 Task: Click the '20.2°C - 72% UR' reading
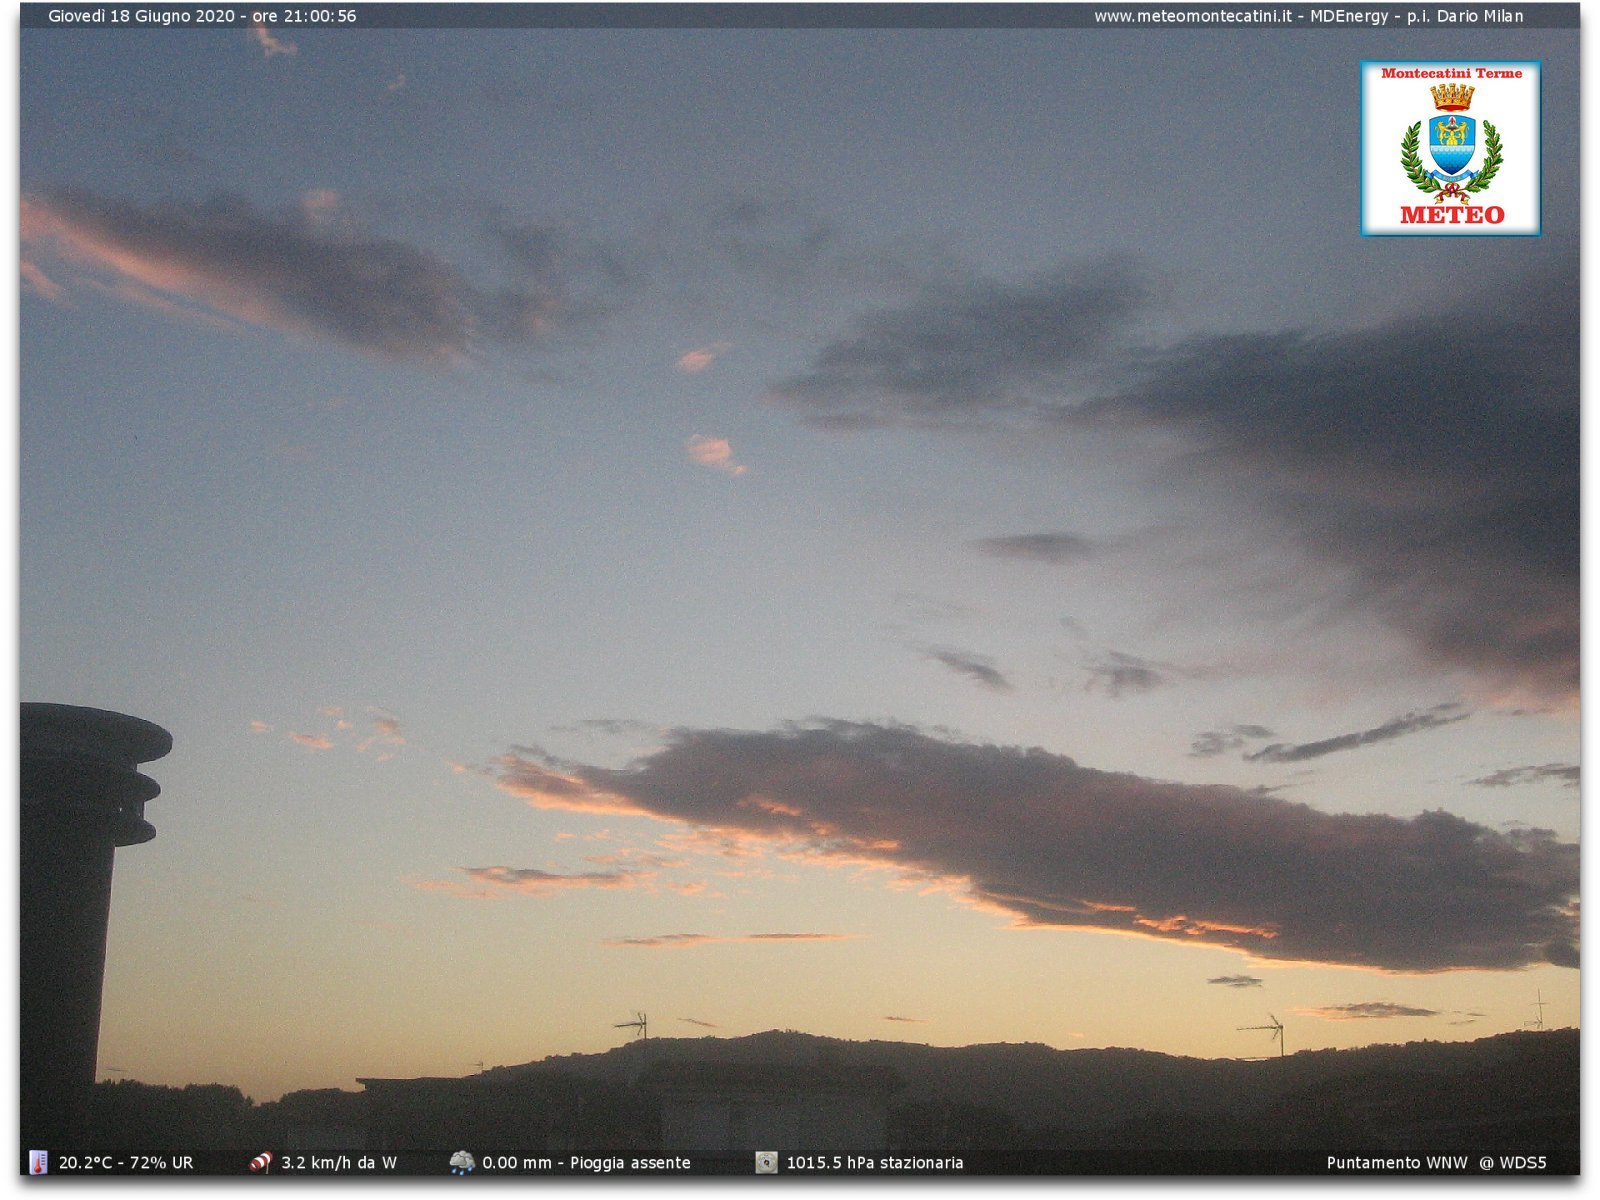point(126,1163)
